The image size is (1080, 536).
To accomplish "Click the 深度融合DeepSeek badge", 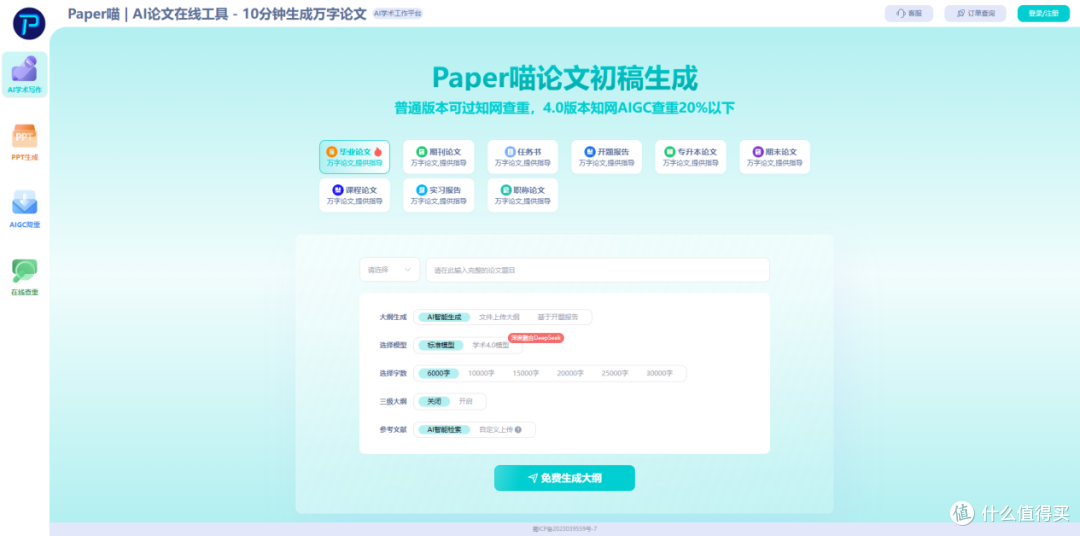I will pos(536,338).
